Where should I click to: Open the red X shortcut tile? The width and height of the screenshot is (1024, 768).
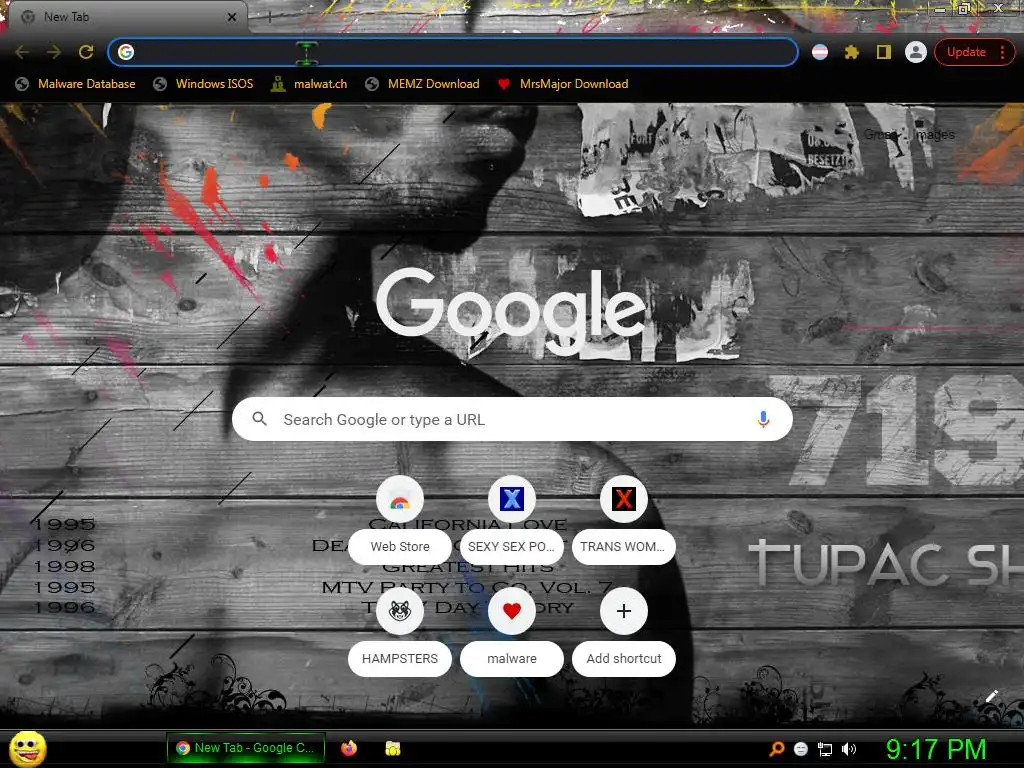pyautogui.click(x=624, y=500)
